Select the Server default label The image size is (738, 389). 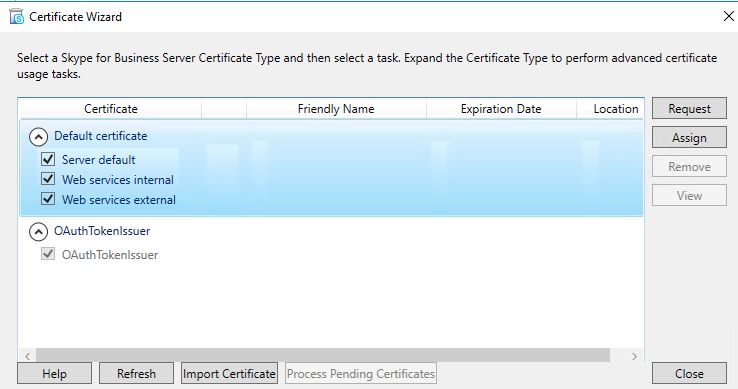[98, 160]
